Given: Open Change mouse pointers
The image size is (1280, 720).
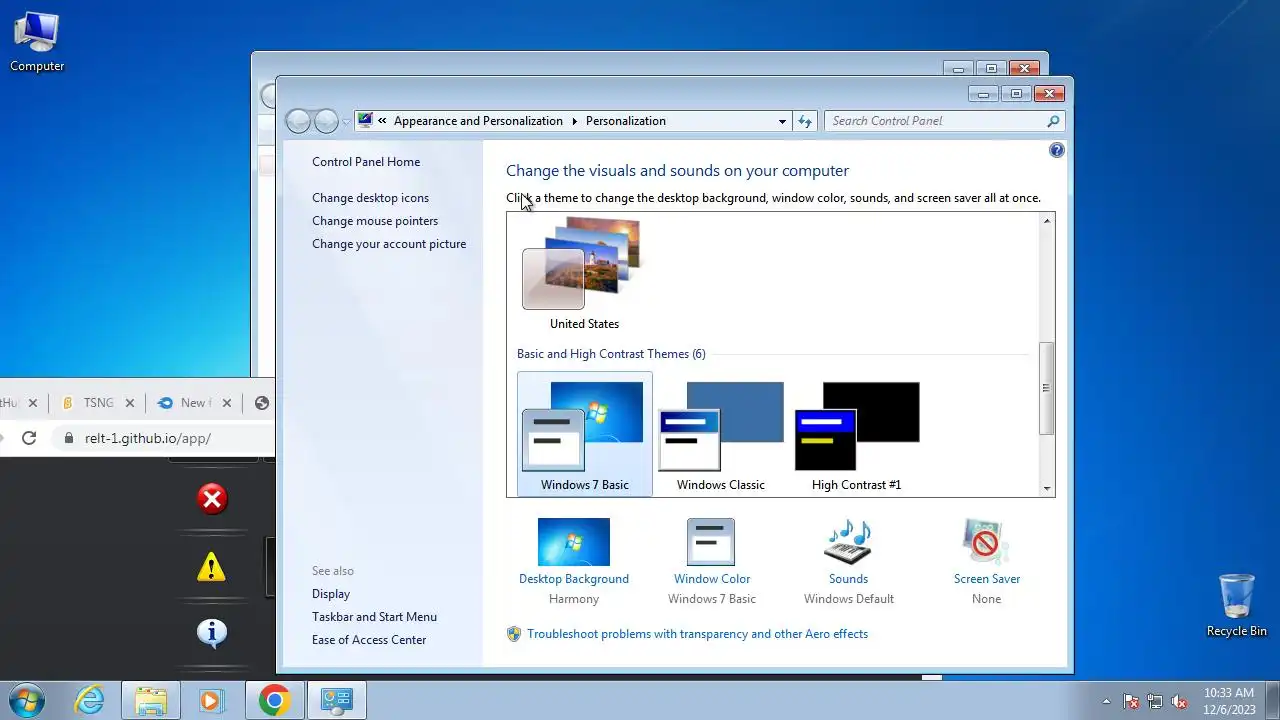Looking at the screenshot, I should (x=375, y=221).
